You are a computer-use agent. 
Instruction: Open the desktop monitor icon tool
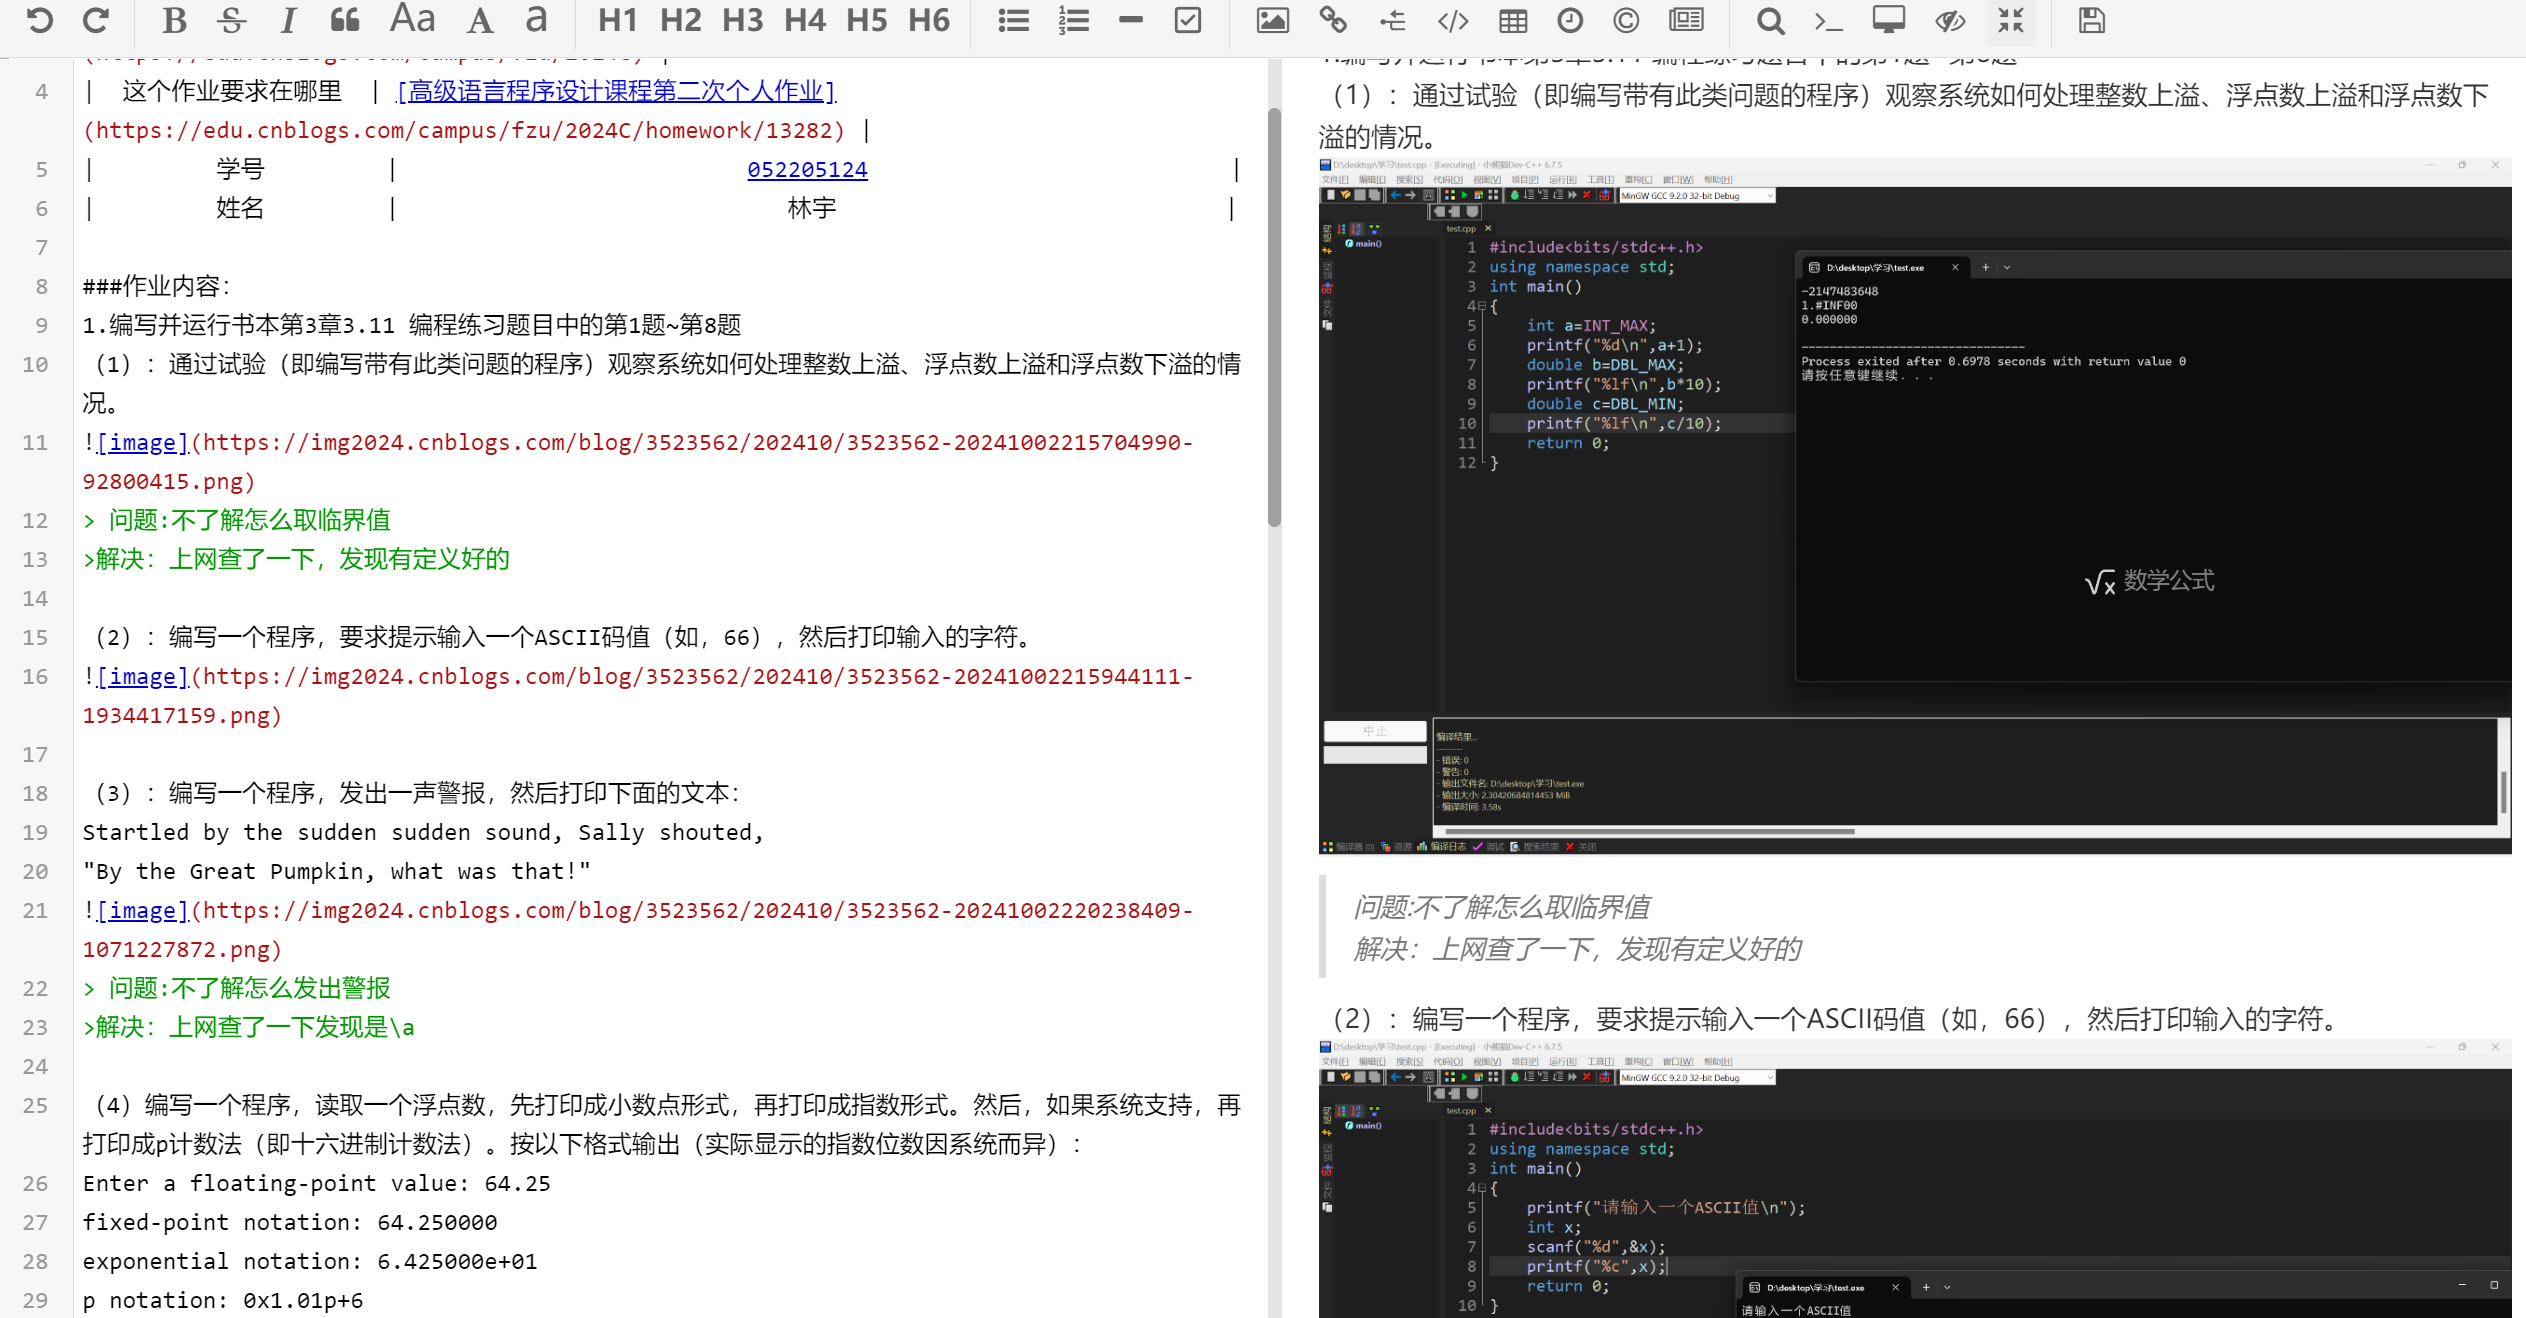click(x=1888, y=20)
